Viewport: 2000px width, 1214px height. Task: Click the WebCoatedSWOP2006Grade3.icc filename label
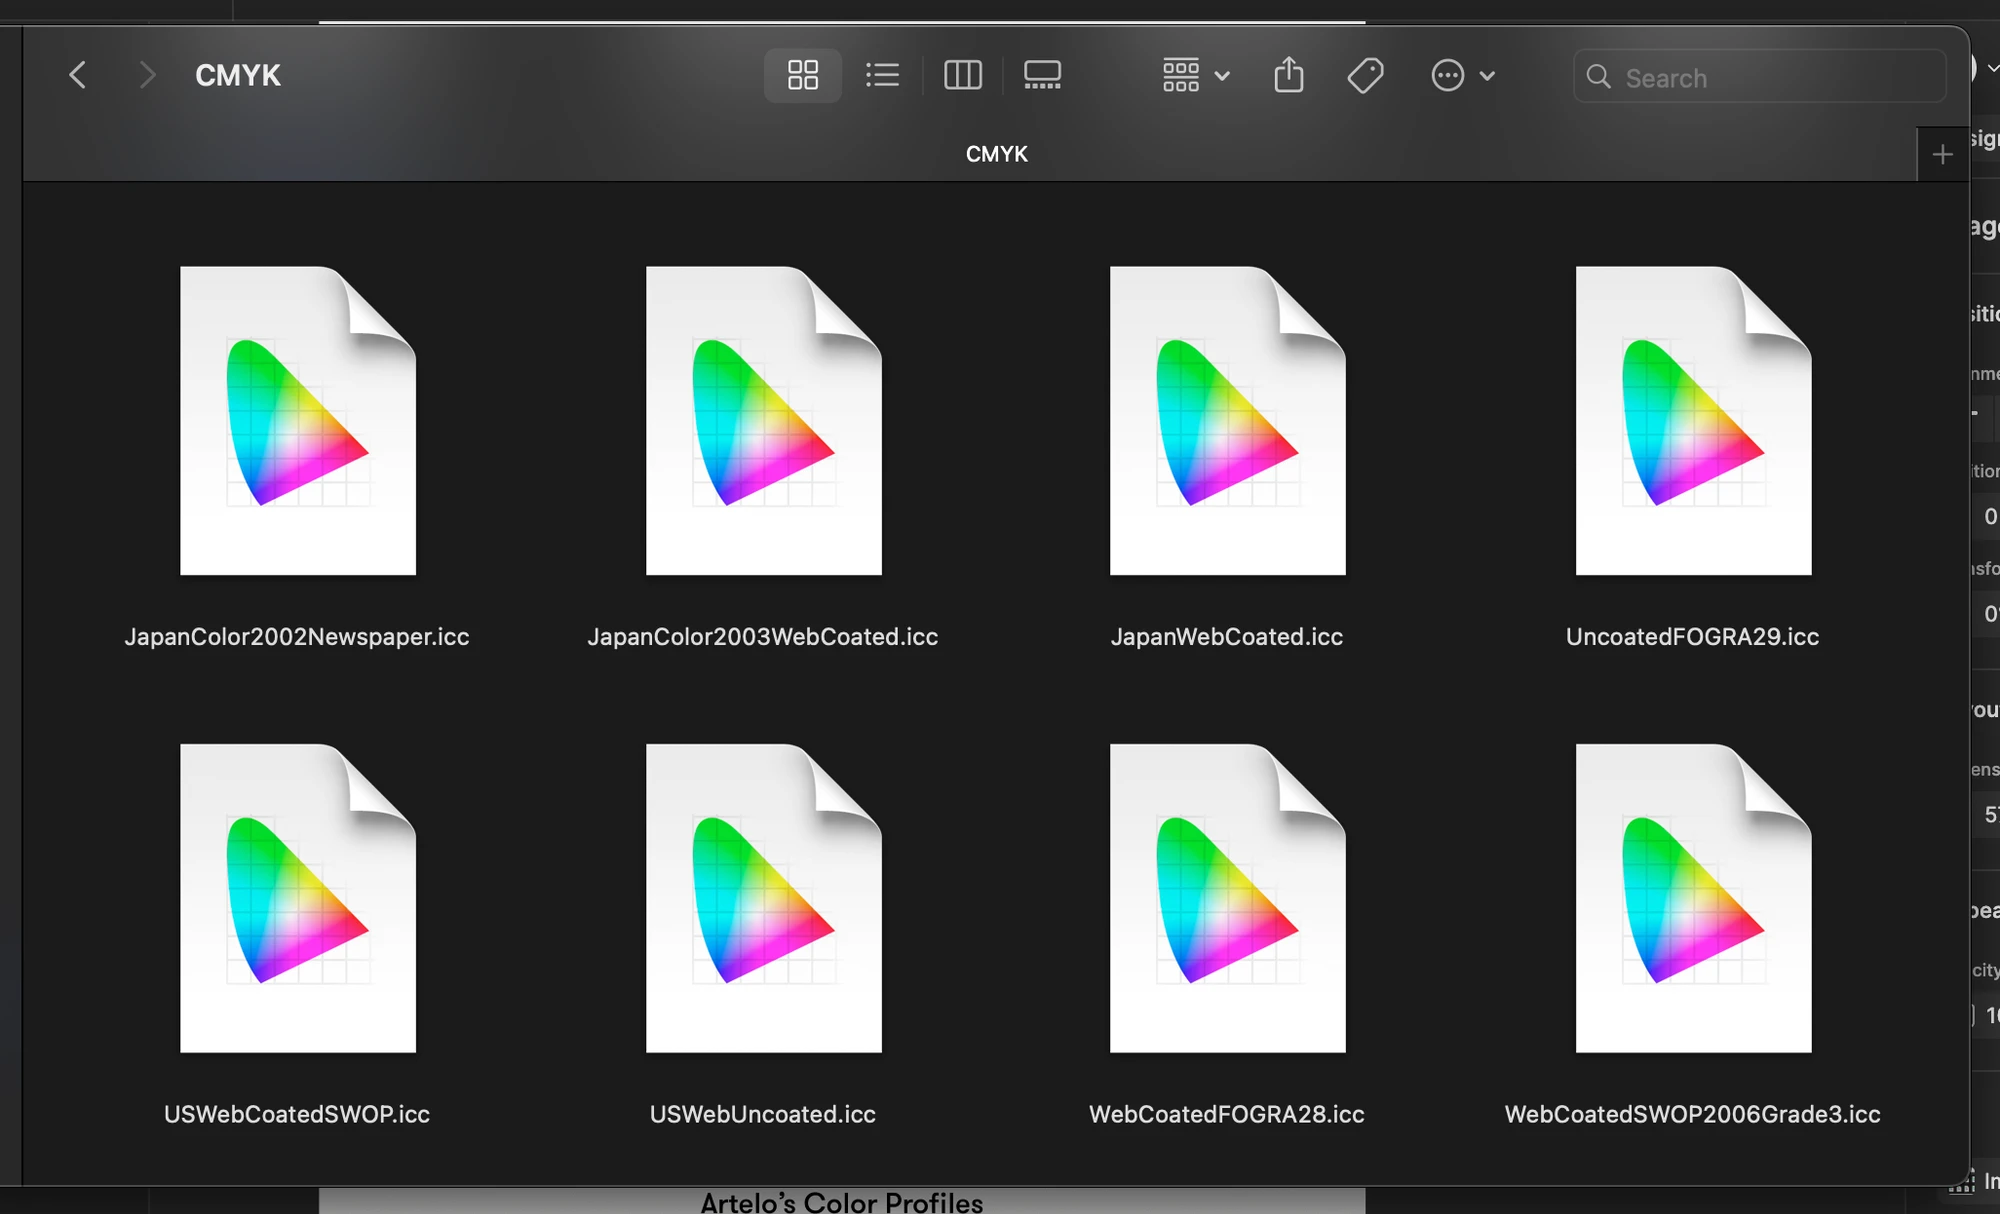[1692, 1114]
